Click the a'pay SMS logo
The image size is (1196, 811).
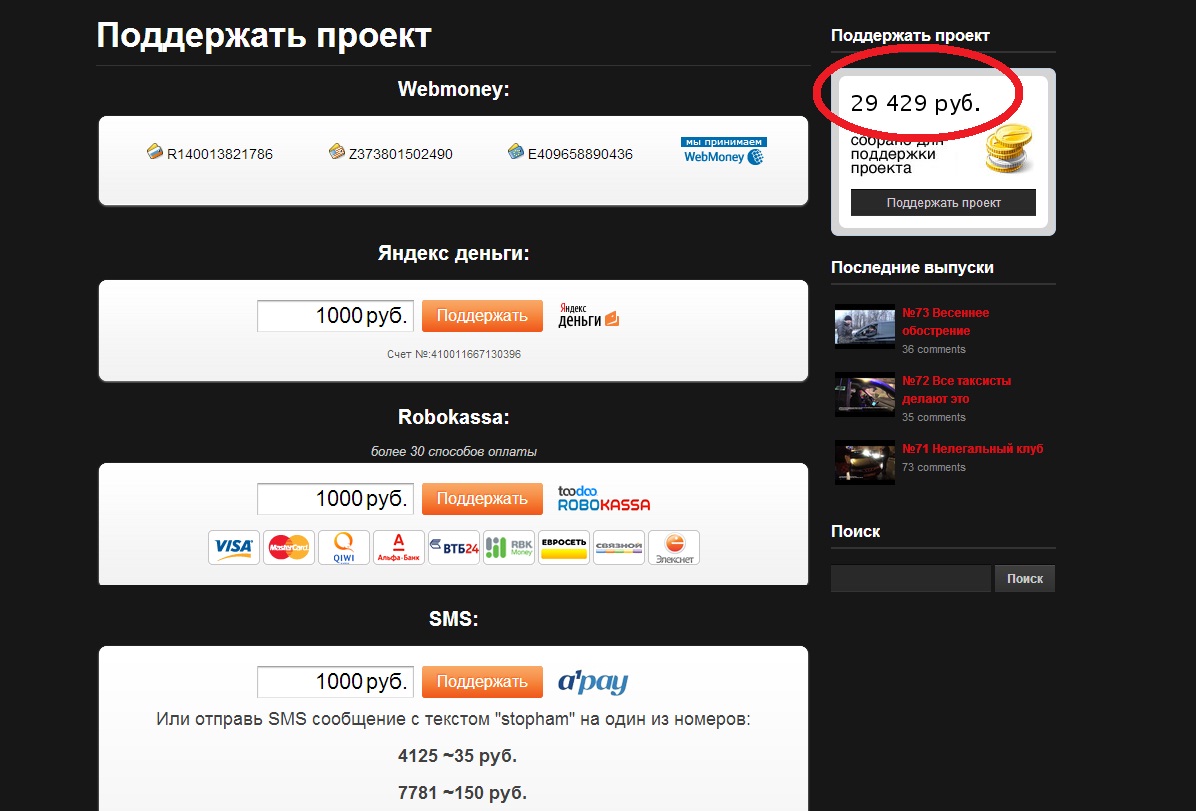point(593,682)
